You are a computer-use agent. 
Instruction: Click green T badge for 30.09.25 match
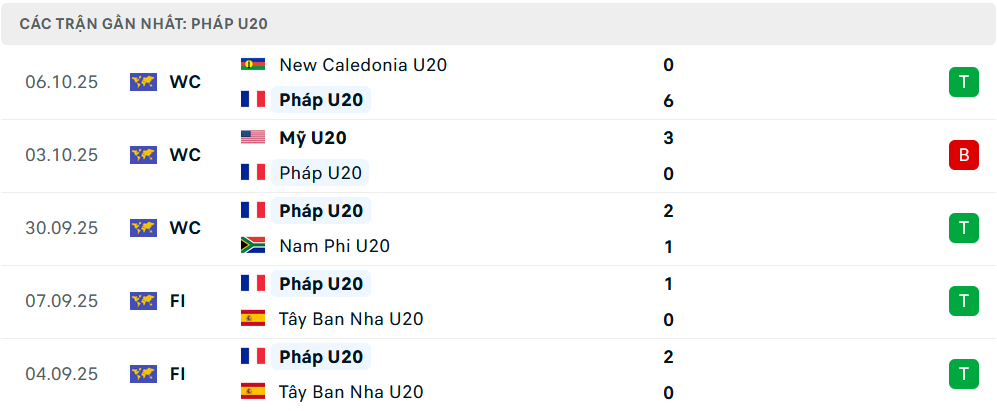point(963,228)
